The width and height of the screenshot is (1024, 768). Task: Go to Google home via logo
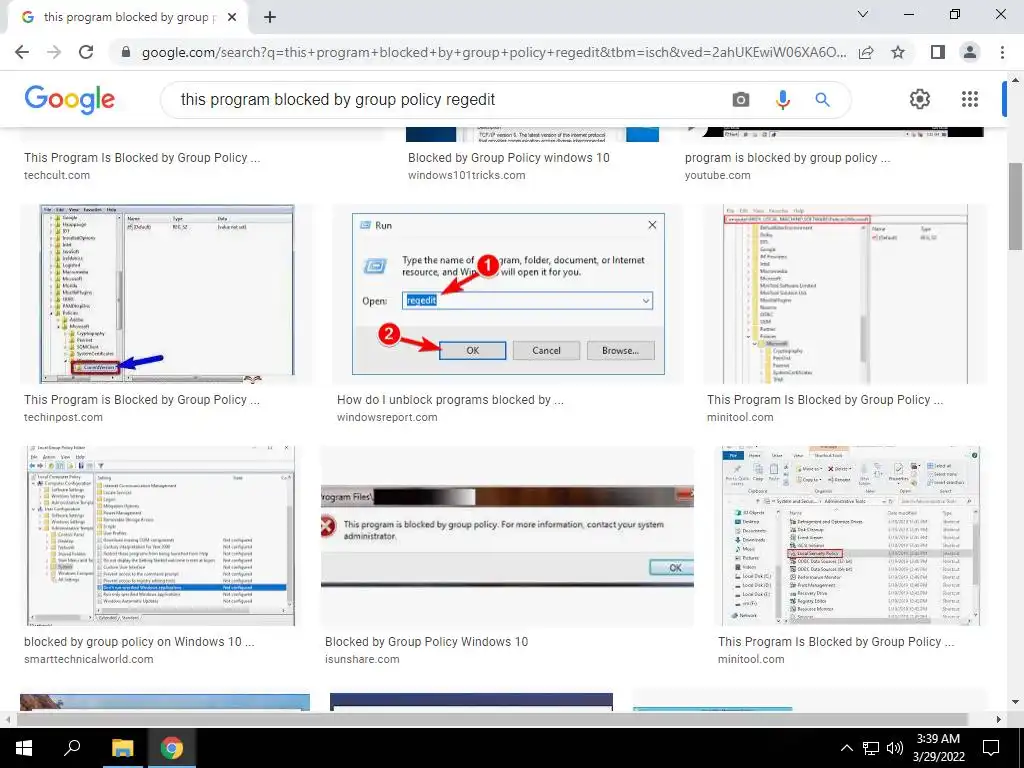[x=70, y=99]
